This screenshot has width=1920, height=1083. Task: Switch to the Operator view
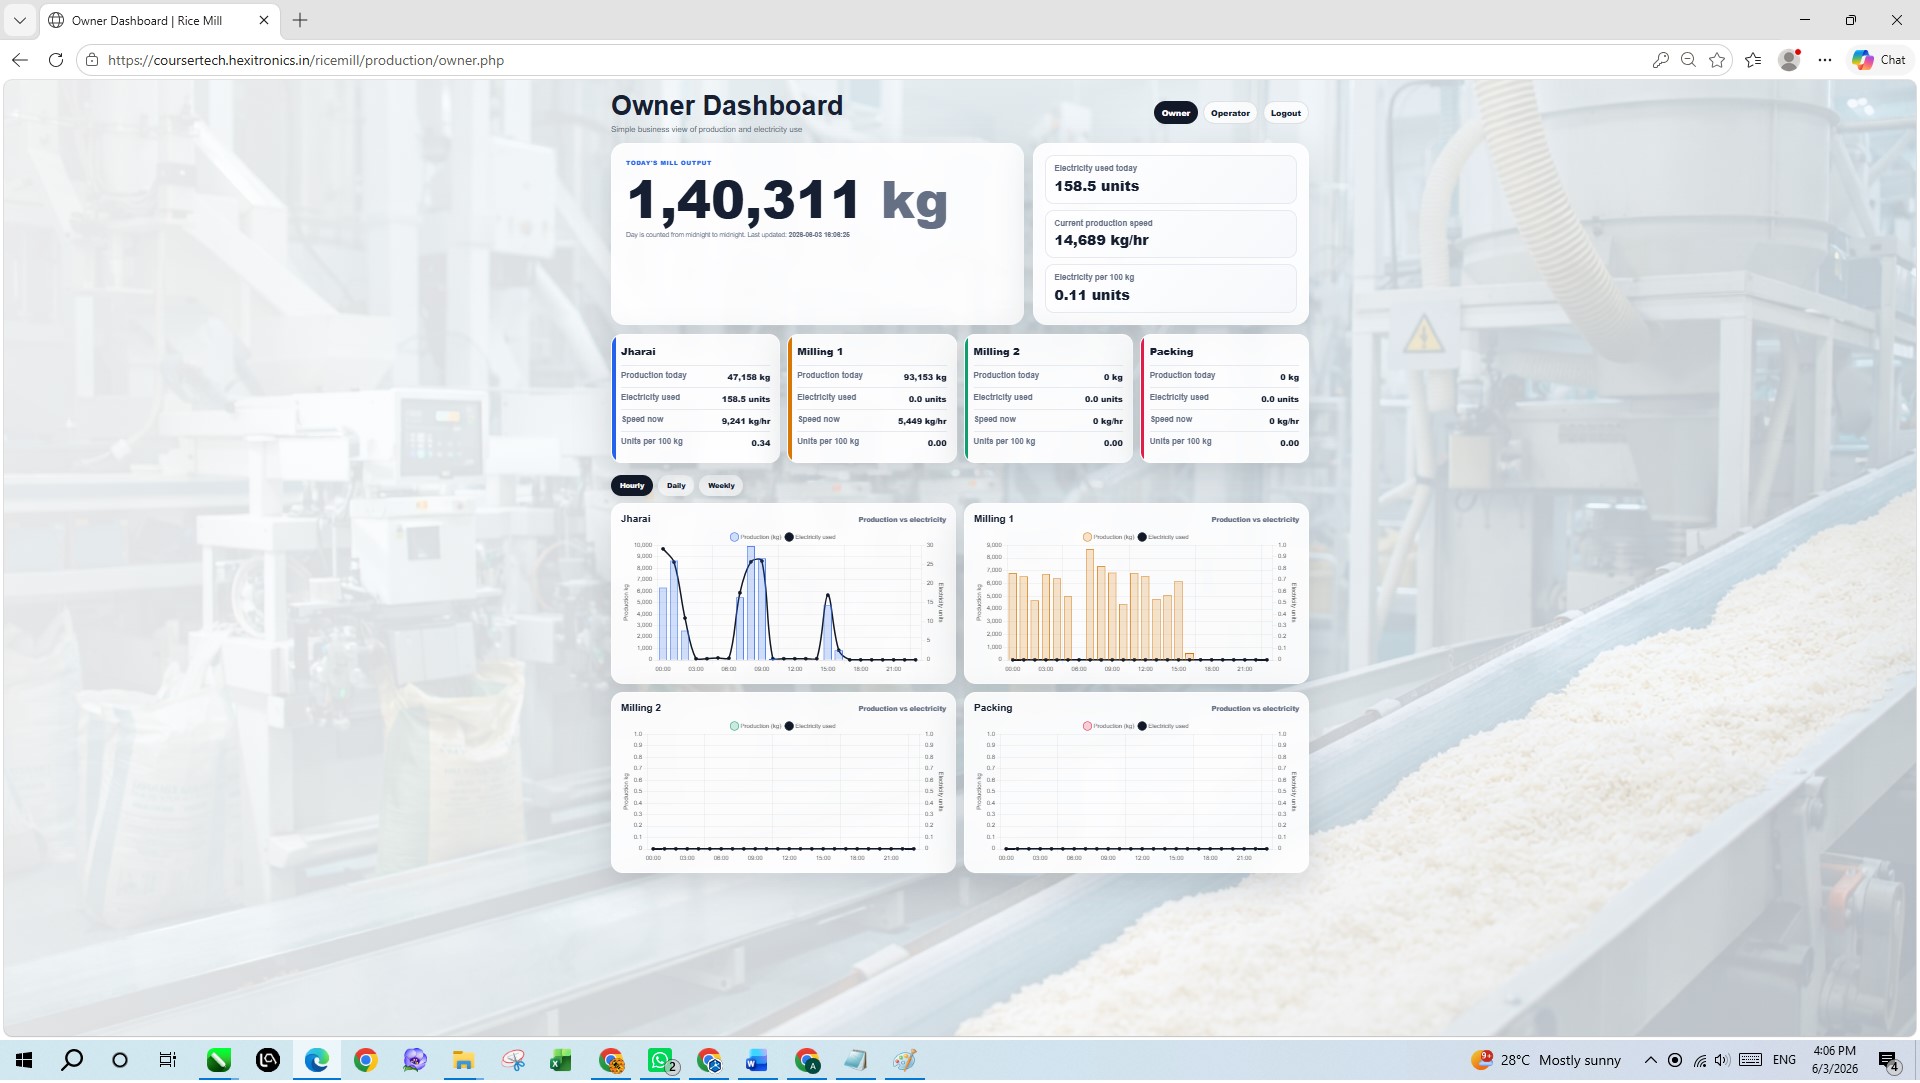tap(1230, 113)
